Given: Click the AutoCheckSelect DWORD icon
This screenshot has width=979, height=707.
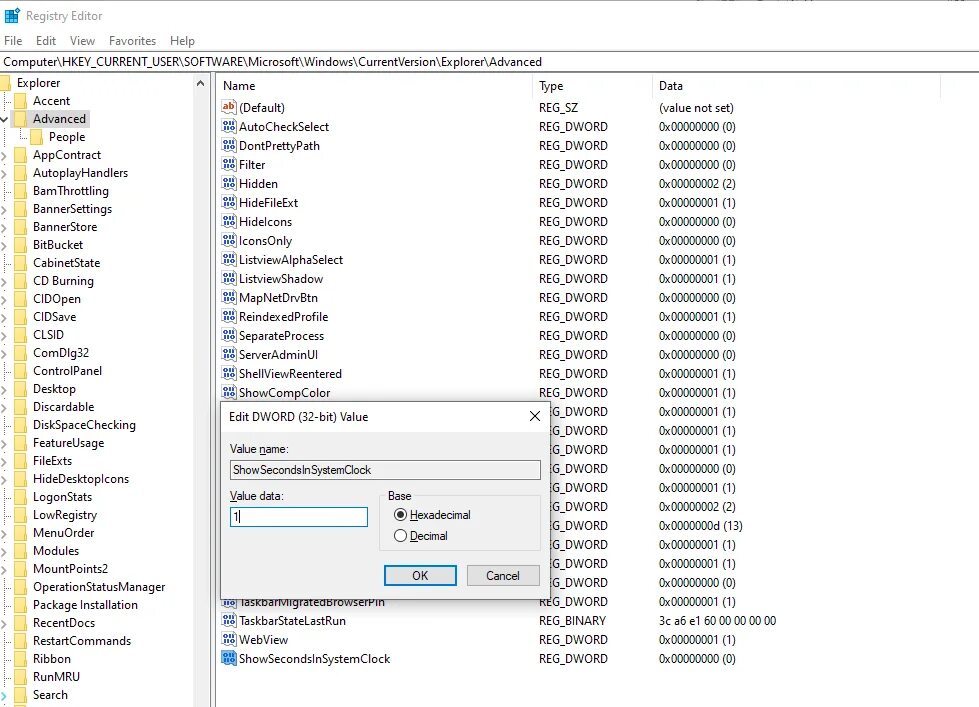Looking at the screenshot, I should (x=229, y=126).
